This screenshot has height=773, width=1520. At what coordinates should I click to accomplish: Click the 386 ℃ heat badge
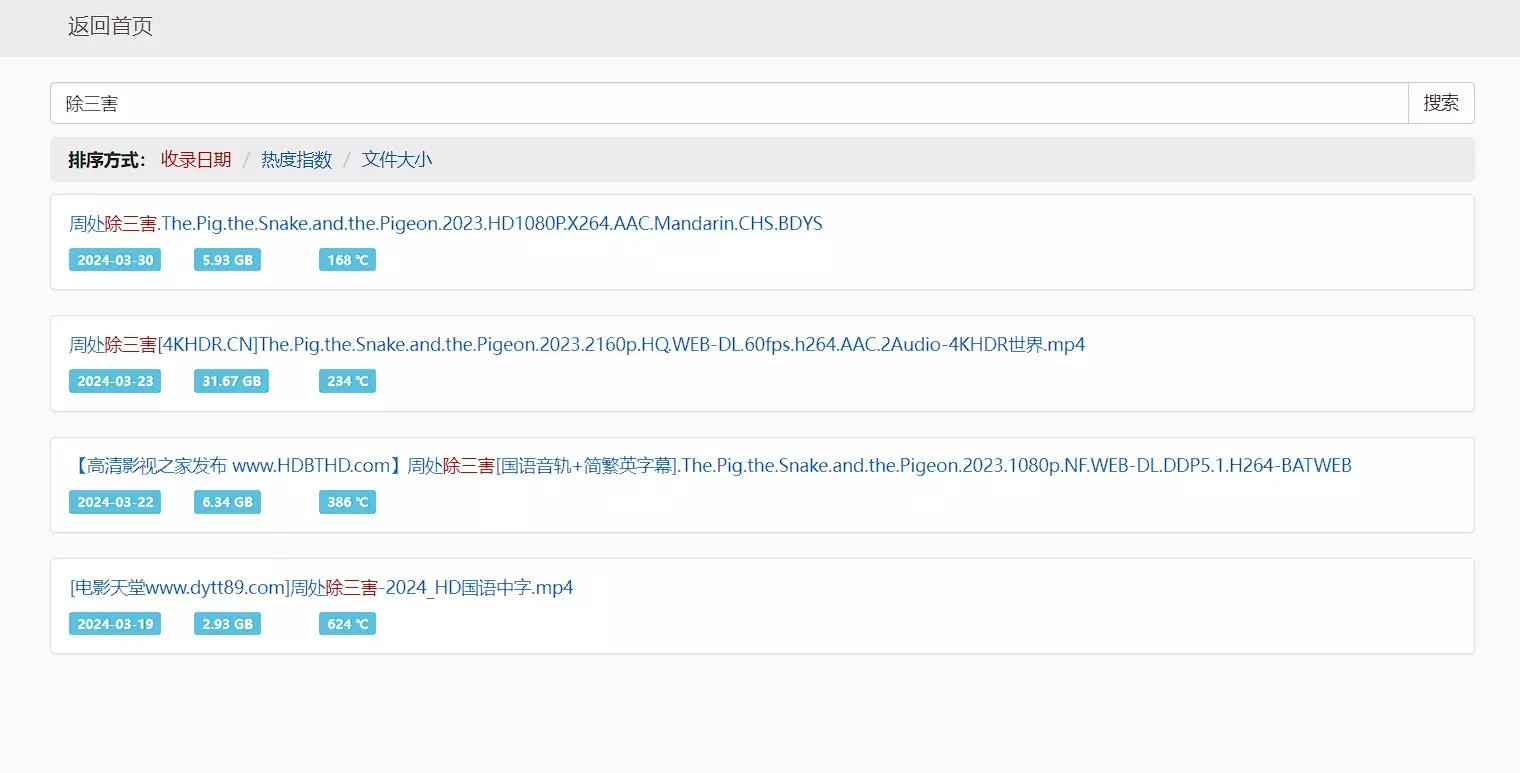point(347,502)
